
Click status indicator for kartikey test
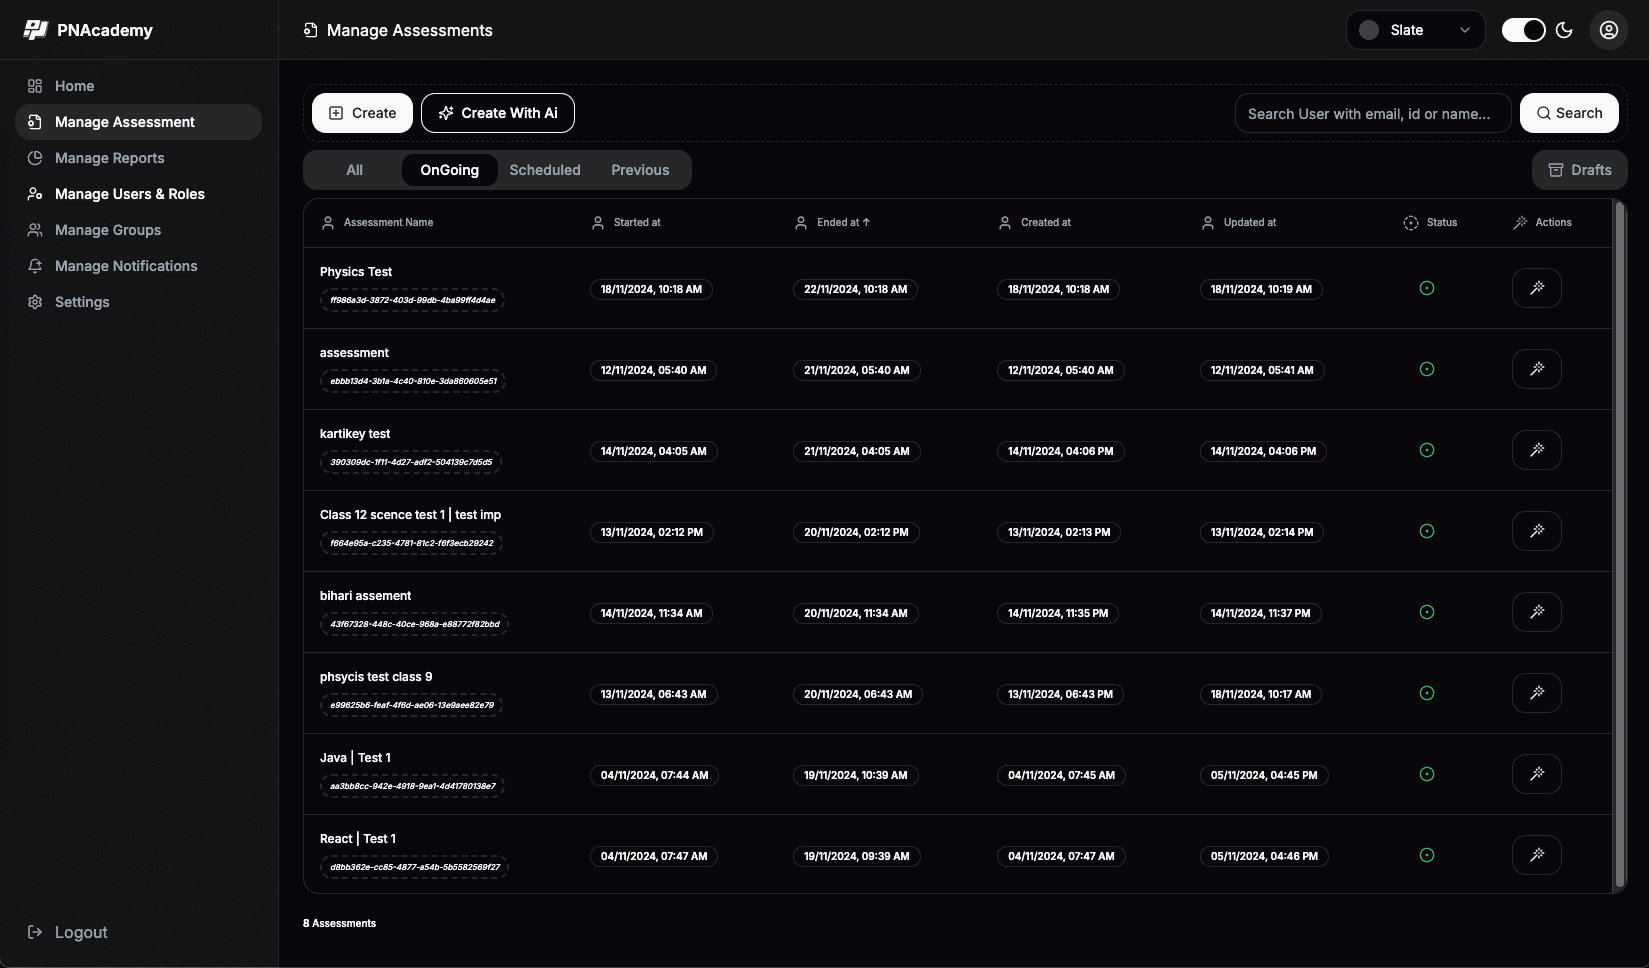tap(1427, 451)
